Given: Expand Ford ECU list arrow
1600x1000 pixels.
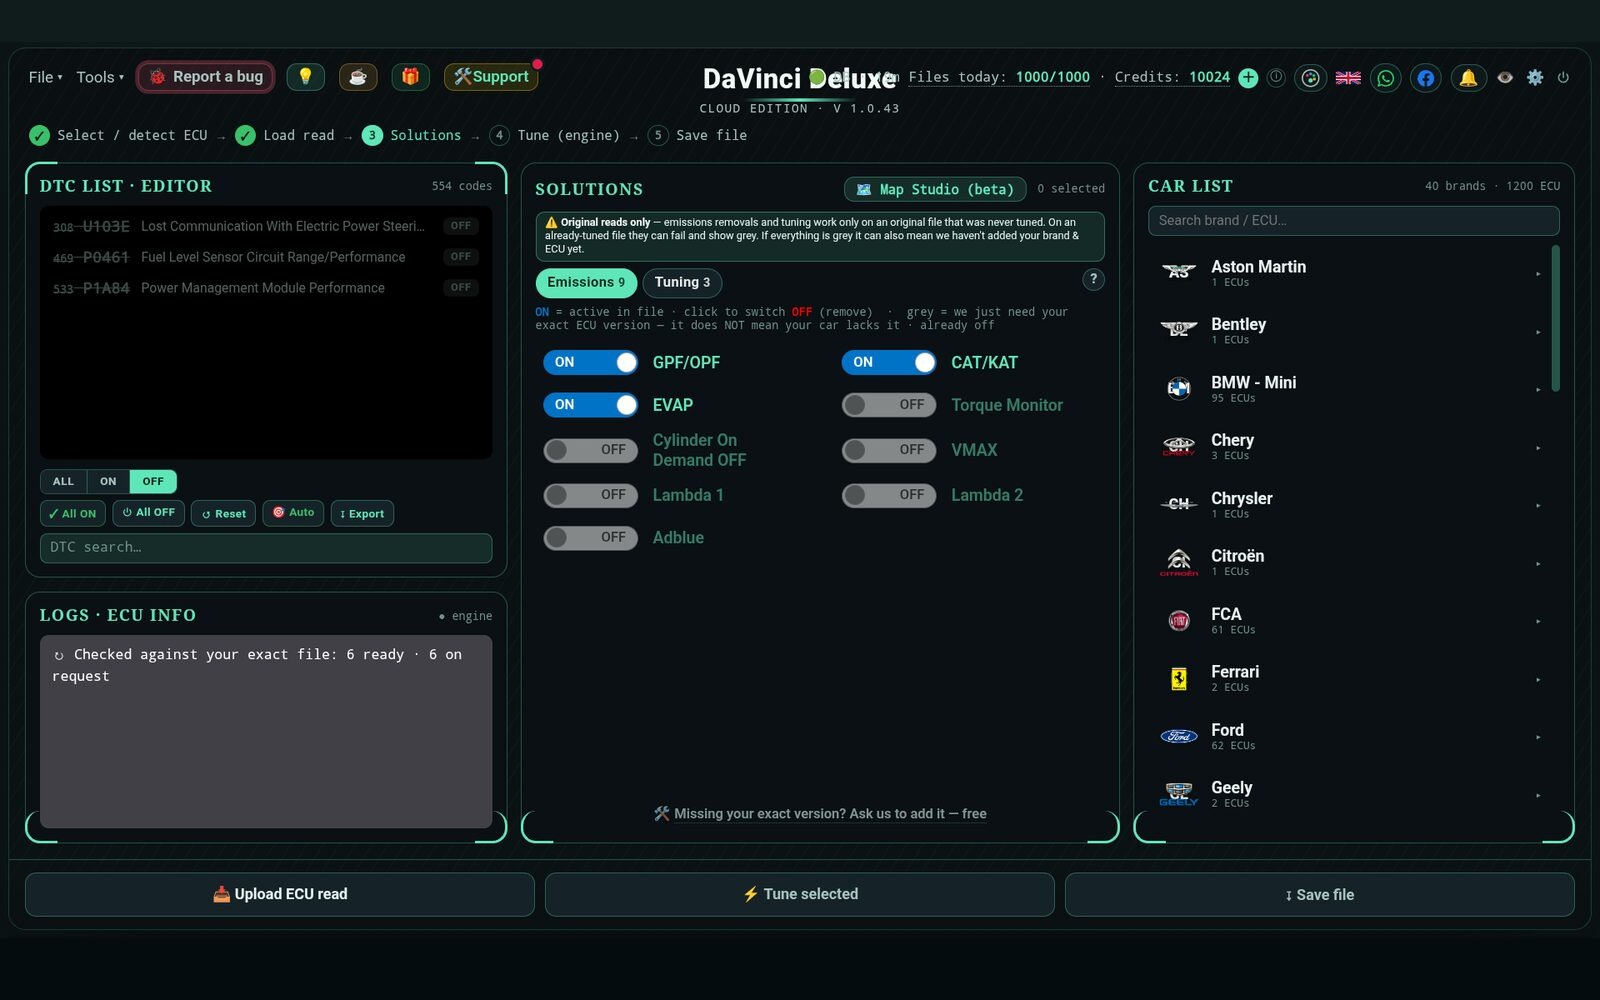Looking at the screenshot, I should (1538, 738).
